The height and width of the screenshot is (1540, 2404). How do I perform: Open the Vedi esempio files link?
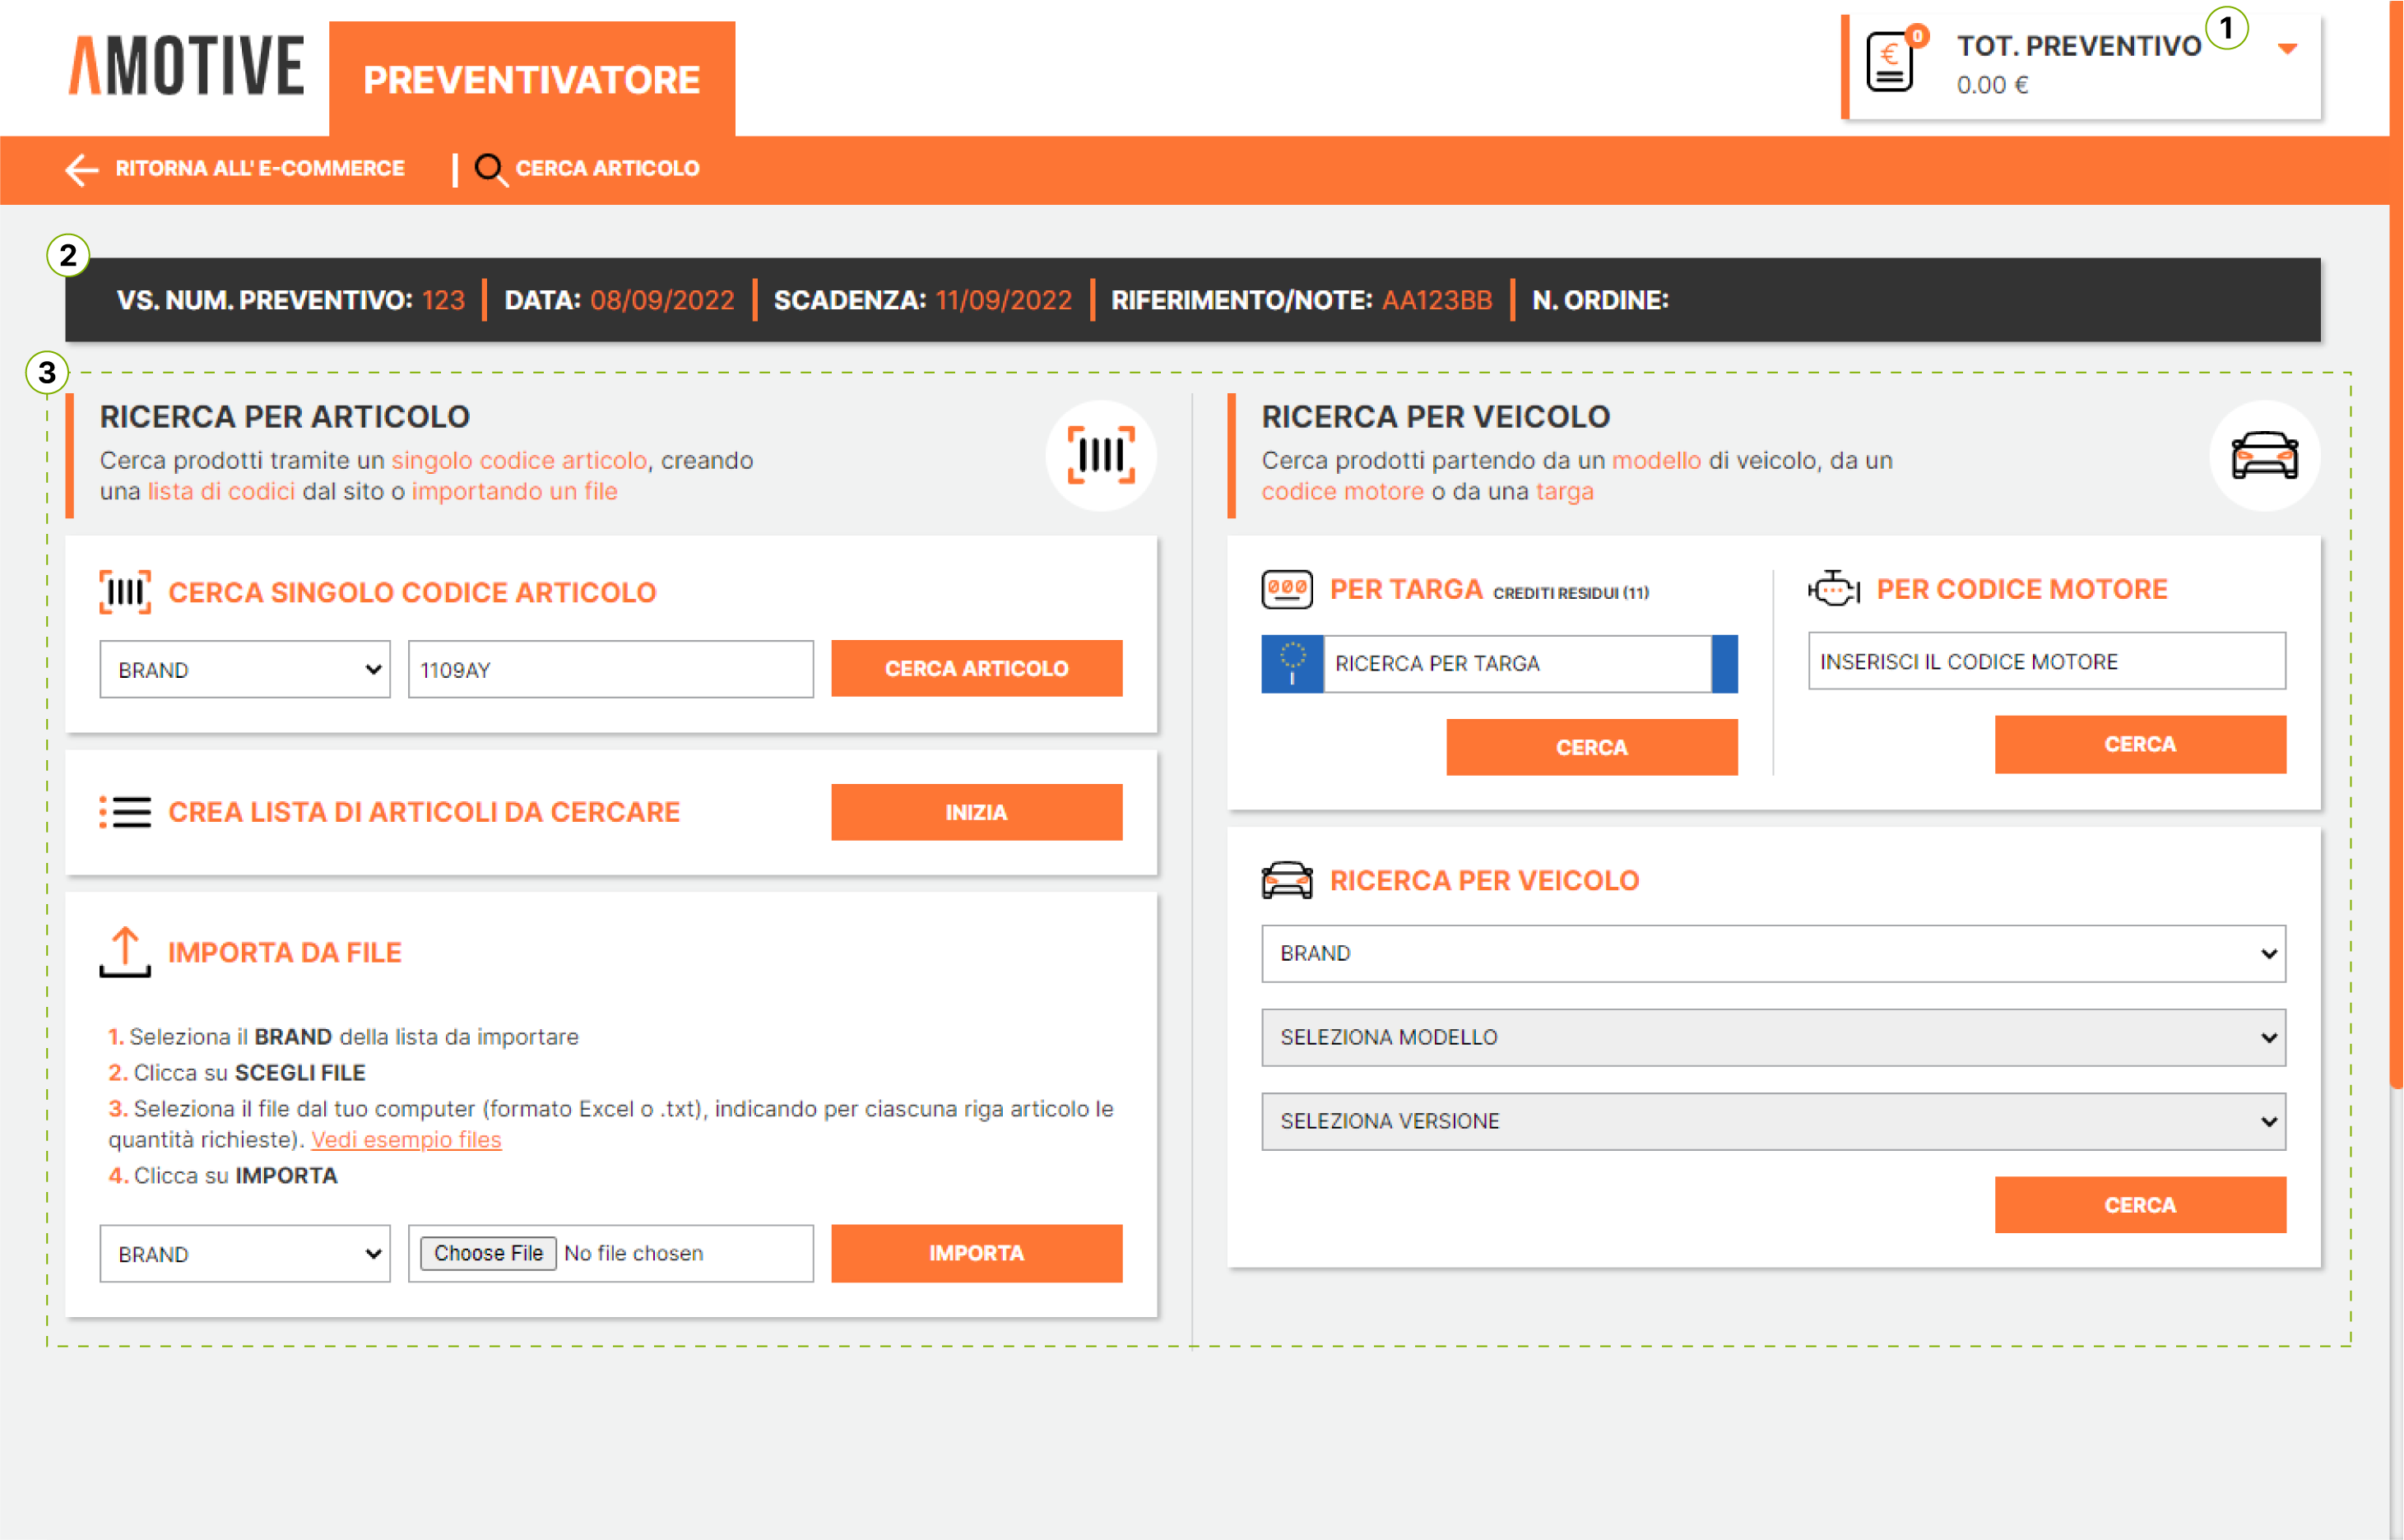click(x=406, y=1139)
